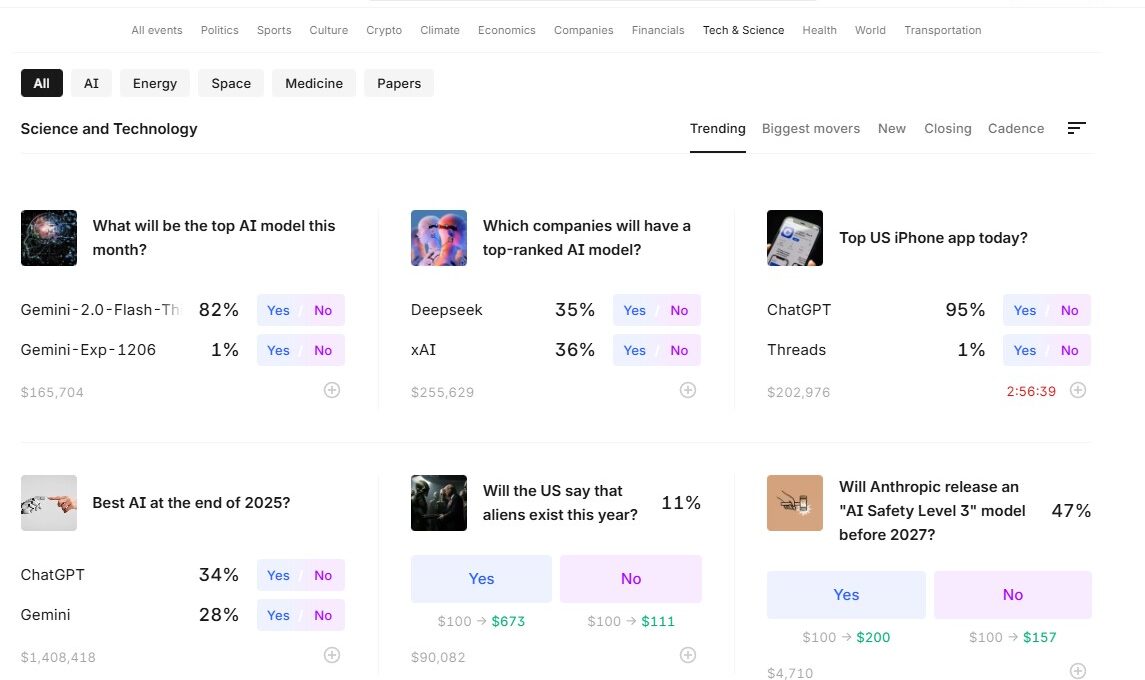Go to Sports category
This screenshot has width=1145, height=680.
pos(274,30)
